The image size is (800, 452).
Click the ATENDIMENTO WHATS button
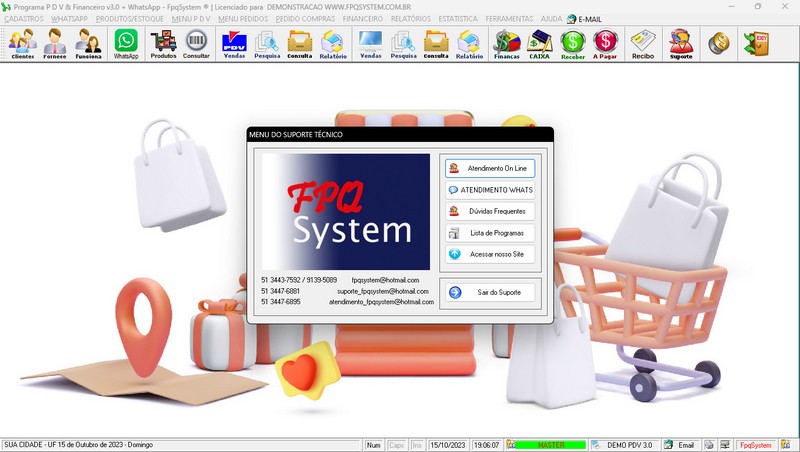[490, 190]
